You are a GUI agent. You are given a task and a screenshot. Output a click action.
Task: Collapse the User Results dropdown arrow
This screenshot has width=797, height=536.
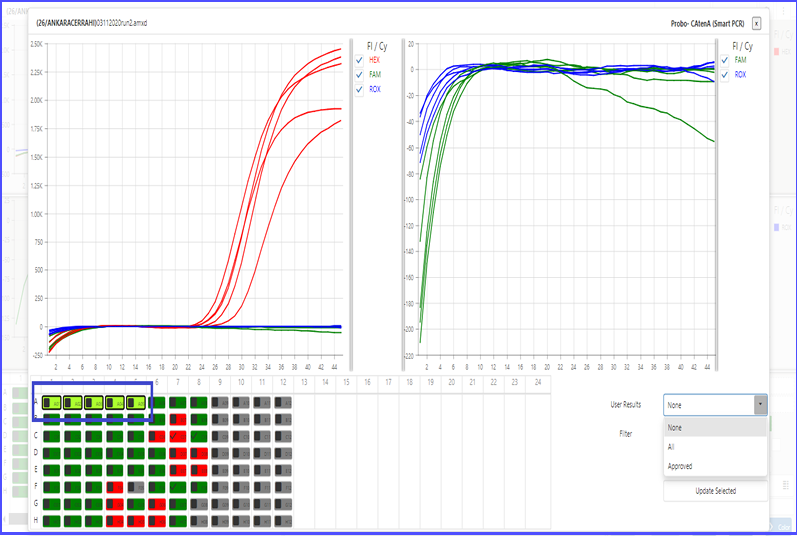click(760, 405)
